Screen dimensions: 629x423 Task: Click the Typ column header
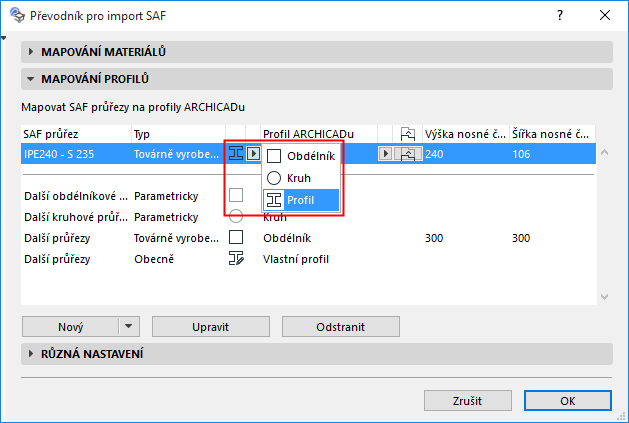179,134
